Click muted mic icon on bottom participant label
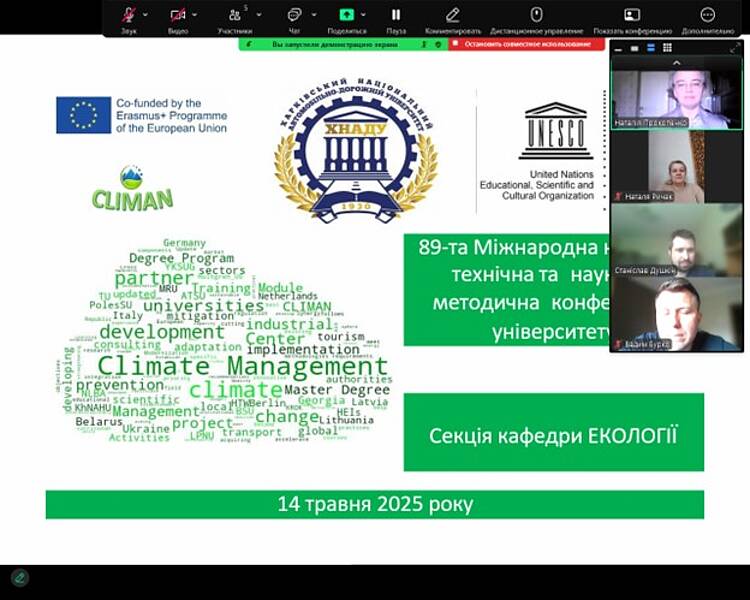 (618, 344)
